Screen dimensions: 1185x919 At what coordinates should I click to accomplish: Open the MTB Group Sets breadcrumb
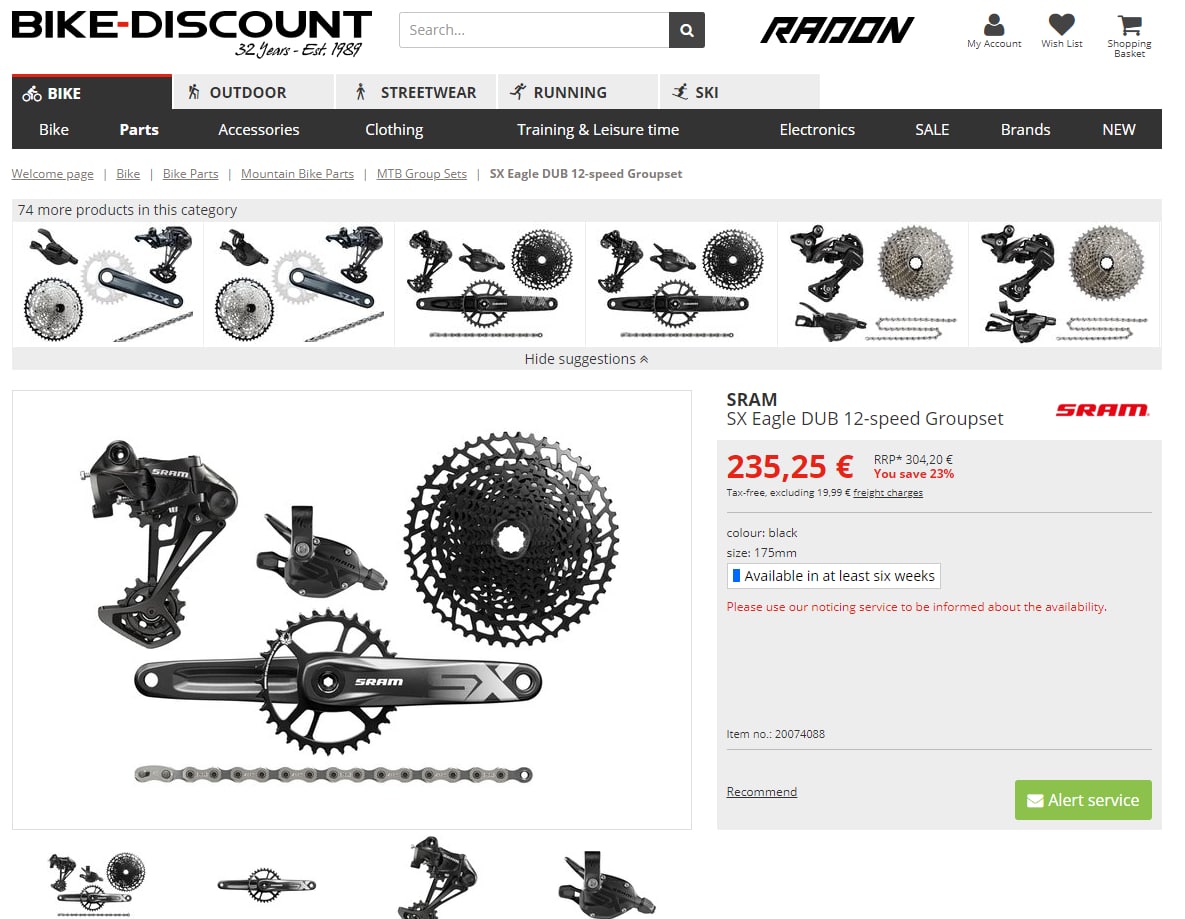(422, 174)
